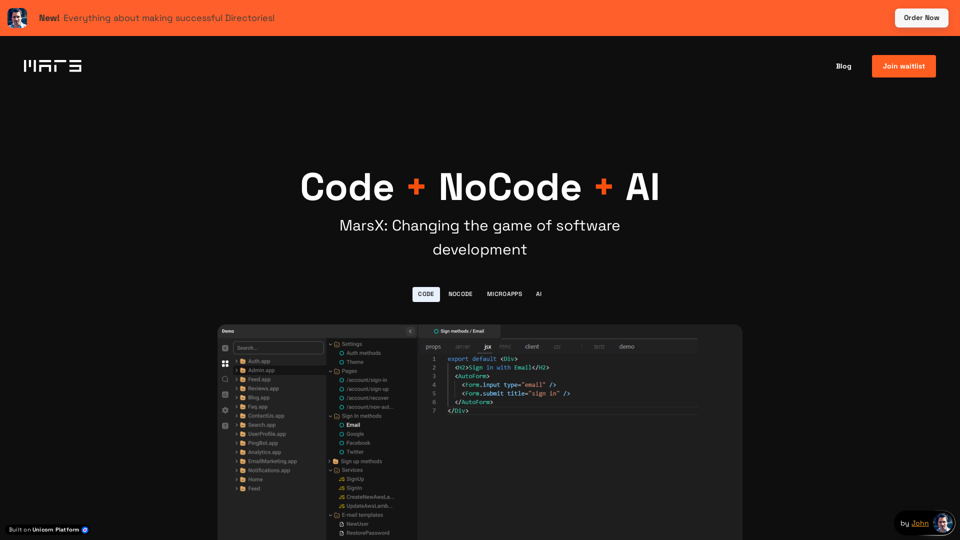Click the Sign up methods folder icon
960x540 pixels.
pos(336,461)
